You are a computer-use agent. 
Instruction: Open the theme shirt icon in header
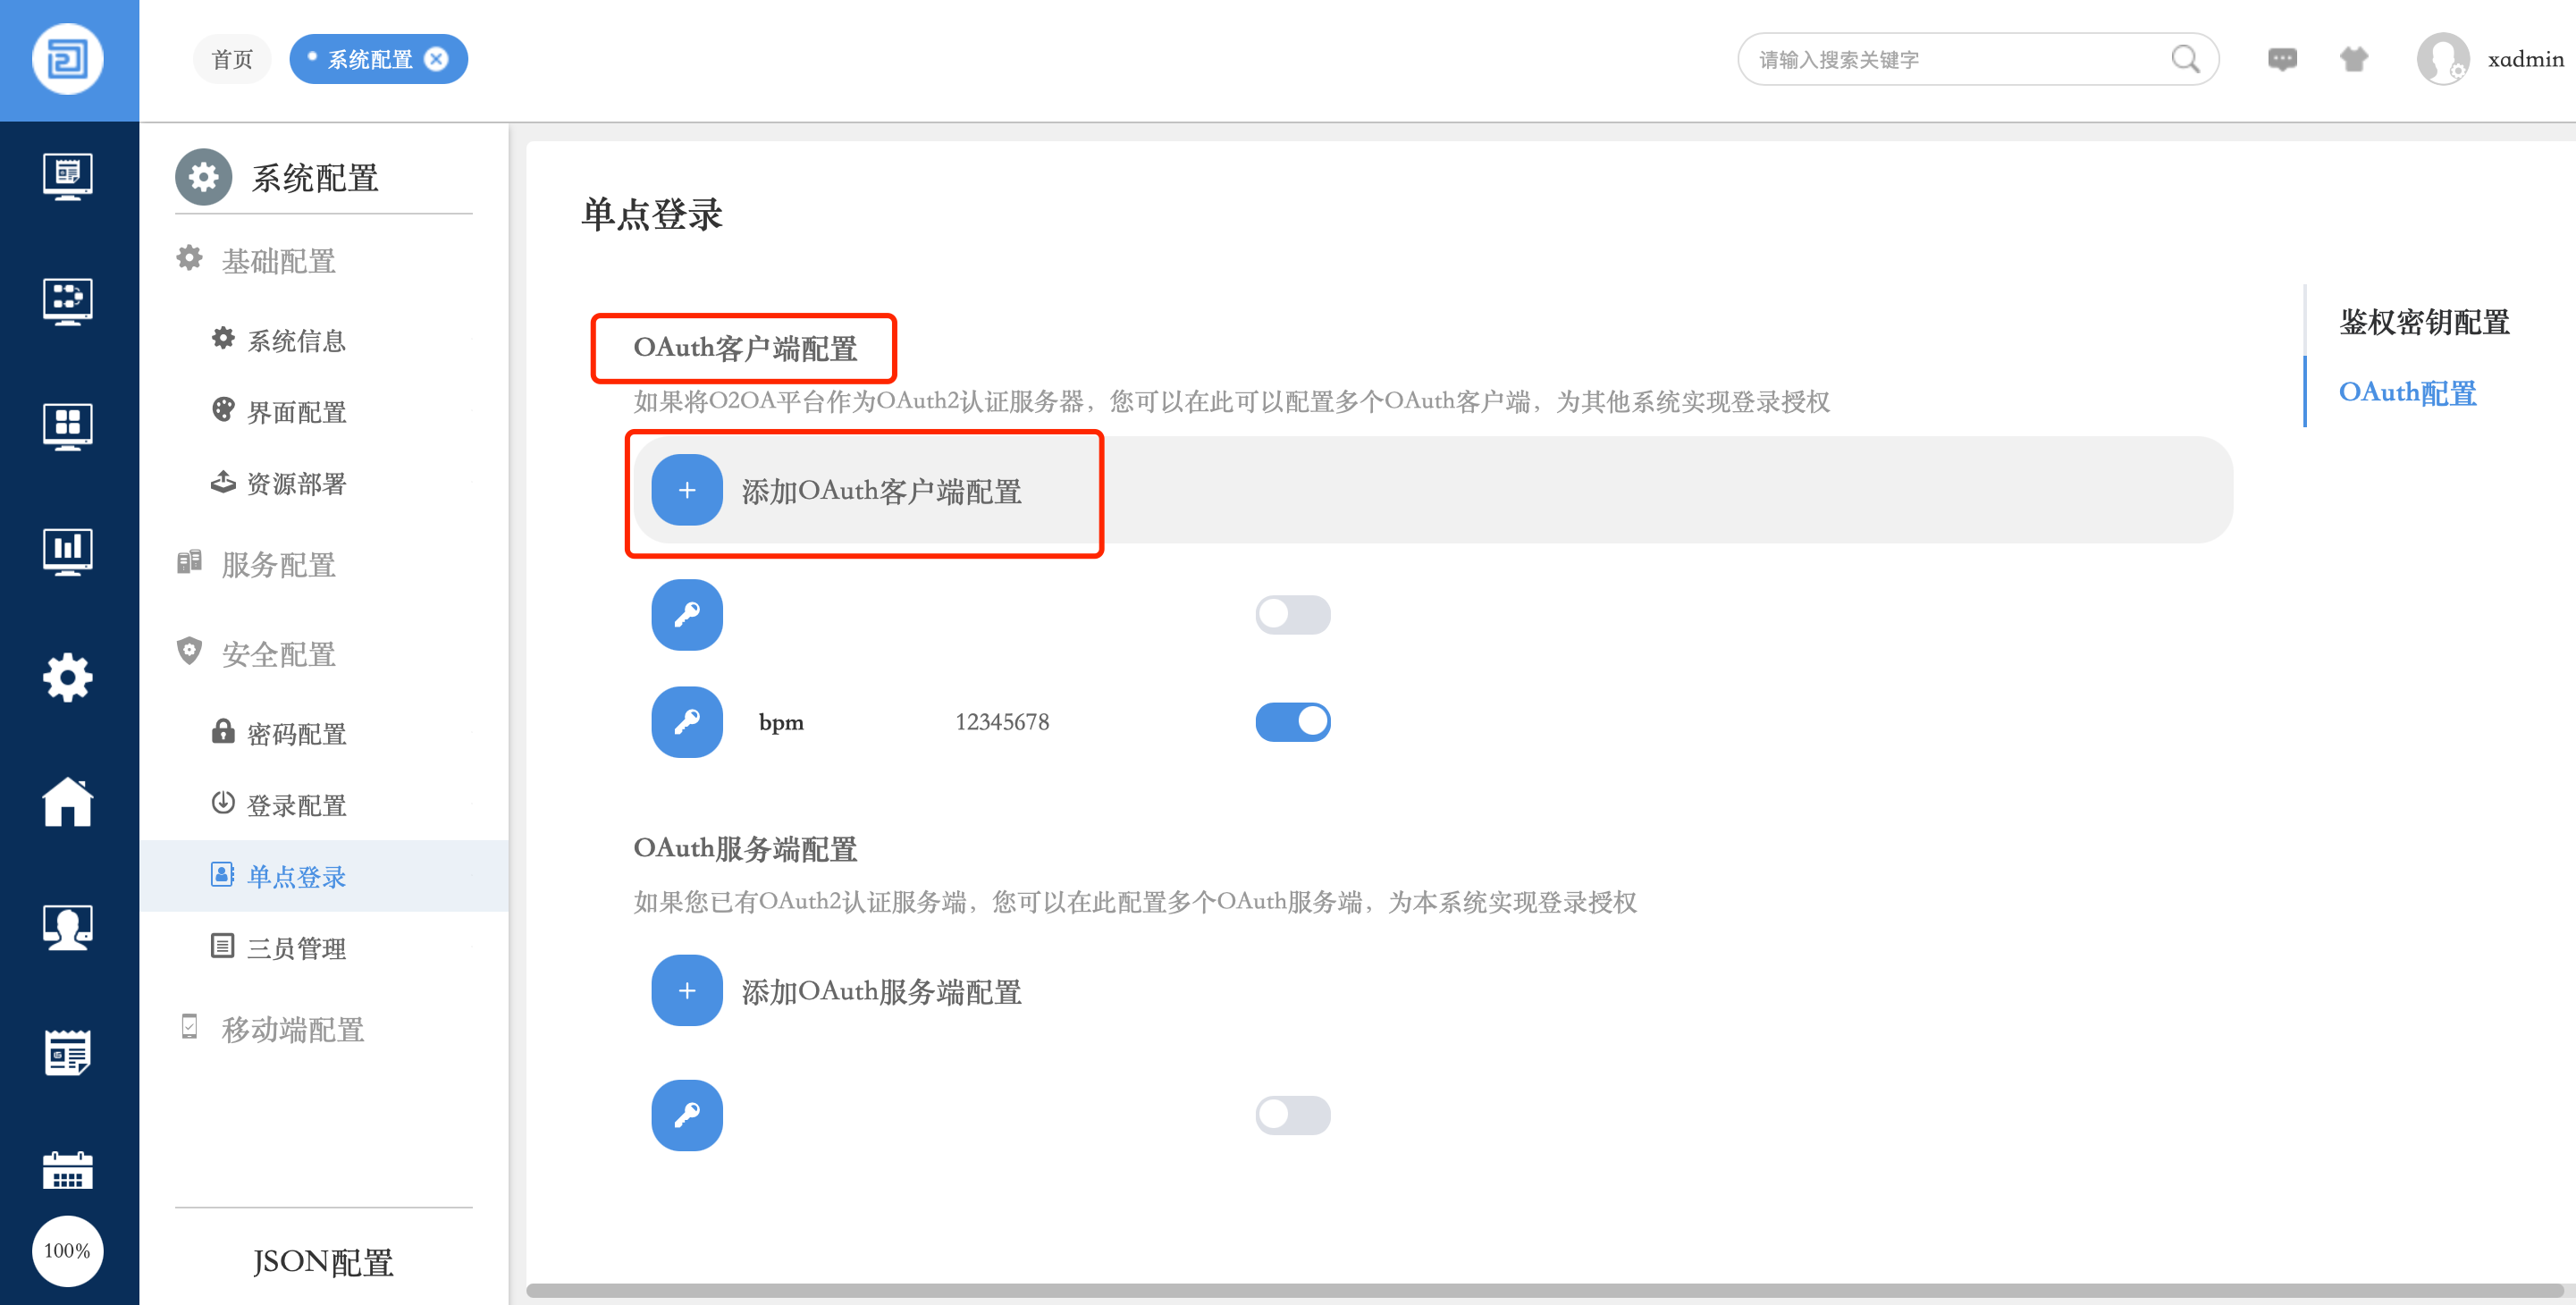click(2353, 59)
